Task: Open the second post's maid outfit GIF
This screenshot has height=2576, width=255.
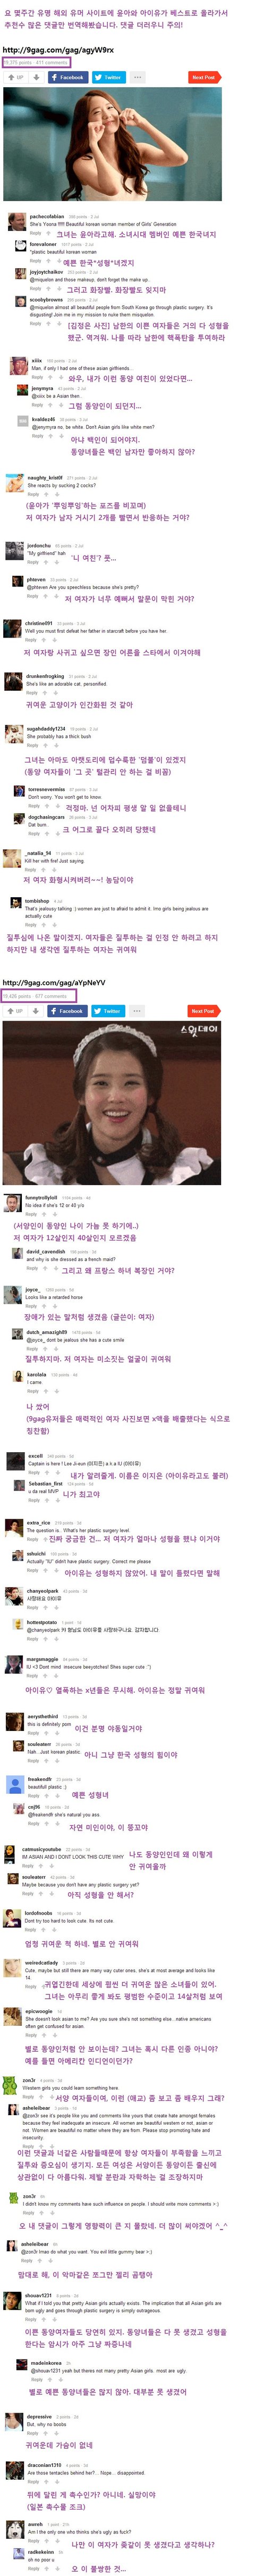Action: pyautogui.click(x=112, y=1103)
